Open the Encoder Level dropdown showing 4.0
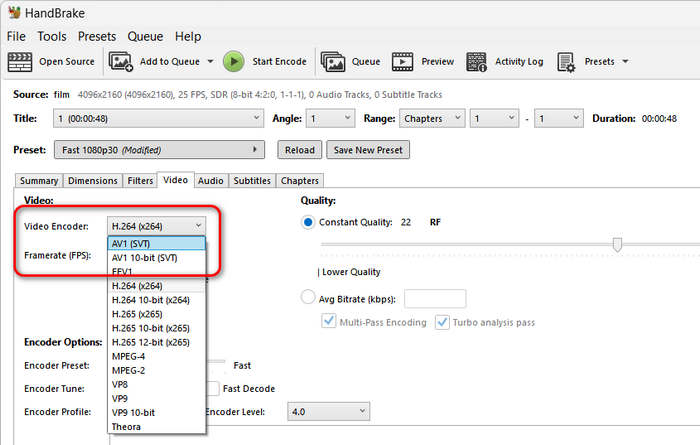 [329, 412]
